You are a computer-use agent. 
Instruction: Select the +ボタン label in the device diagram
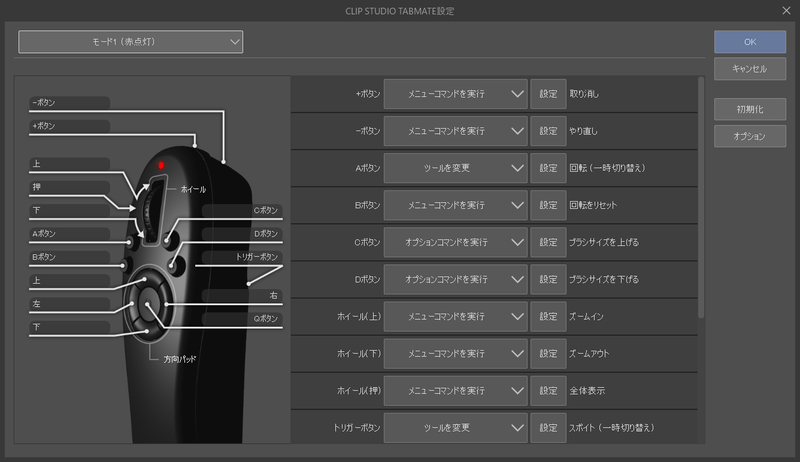click(x=69, y=126)
